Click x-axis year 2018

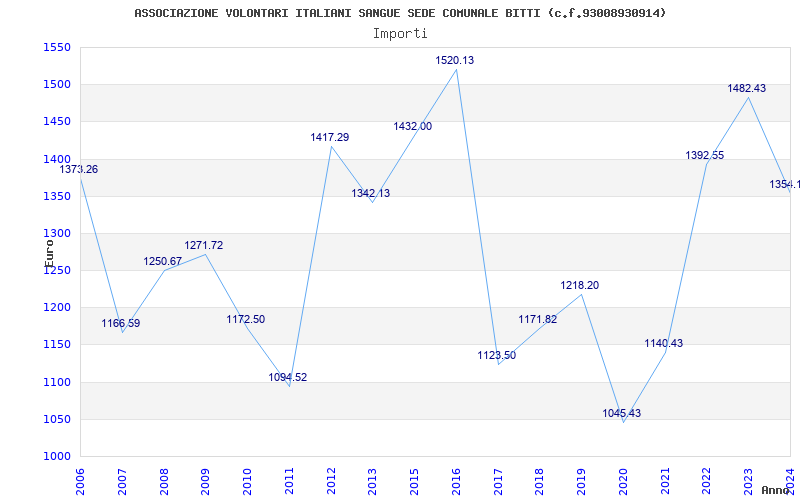pyautogui.click(x=540, y=482)
